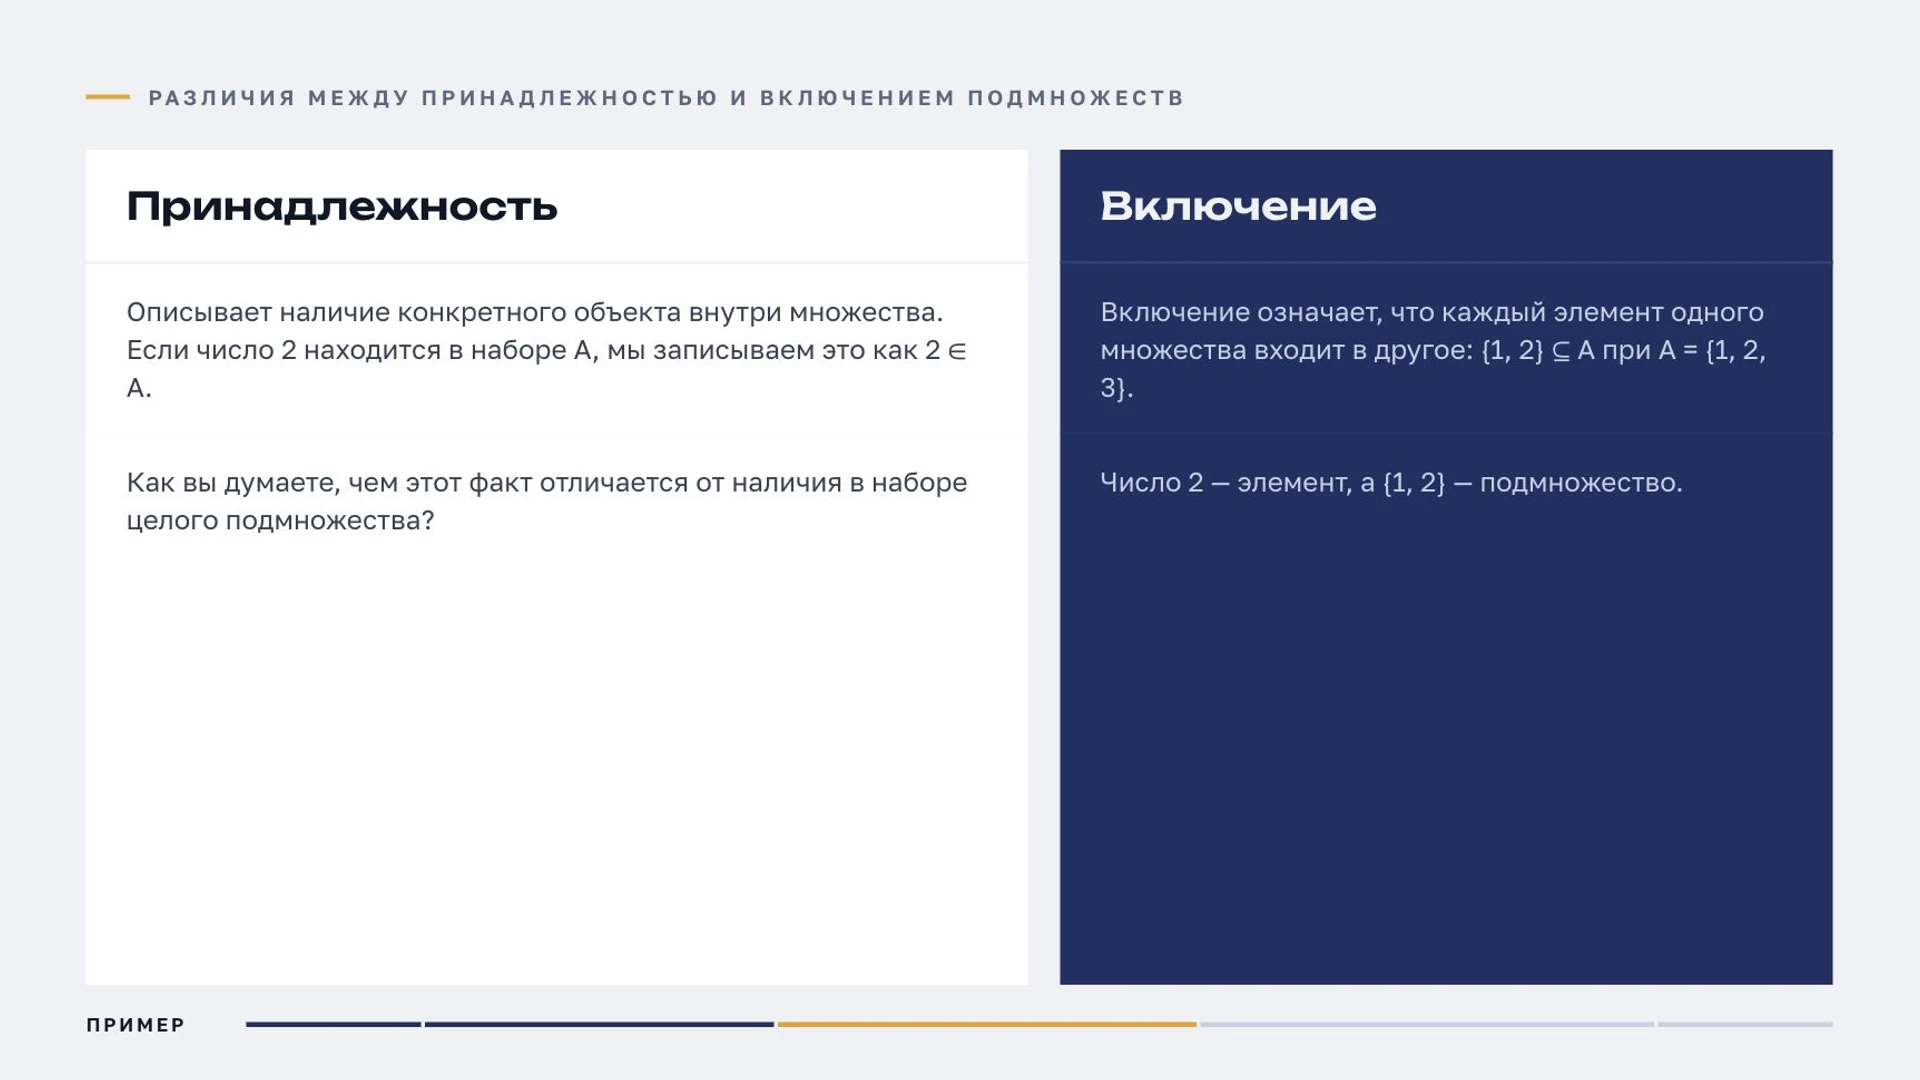The image size is (1920, 1080).
Task: Jump to the second dark progress segment
Action: [599, 1024]
